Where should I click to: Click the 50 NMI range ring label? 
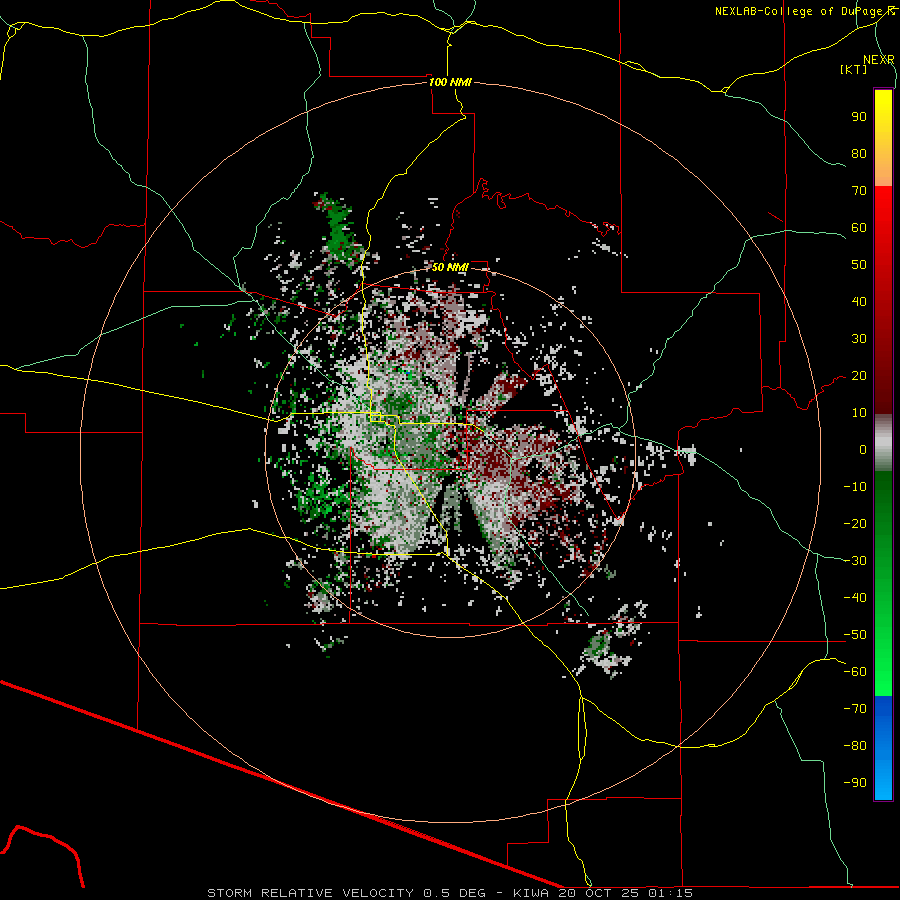pyautogui.click(x=450, y=267)
